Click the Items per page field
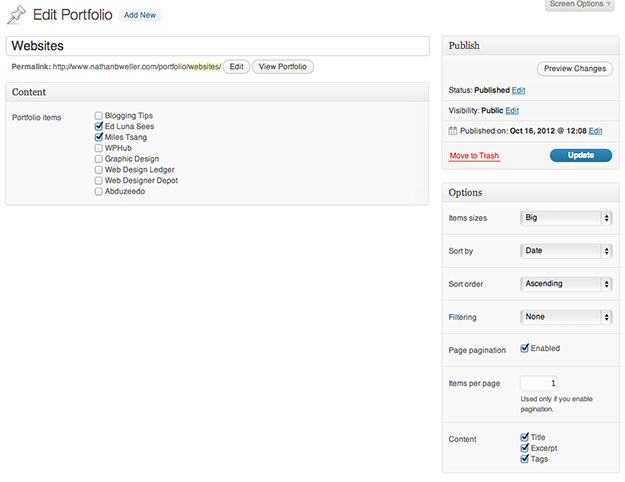The width and height of the screenshot is (625, 482). [x=540, y=383]
